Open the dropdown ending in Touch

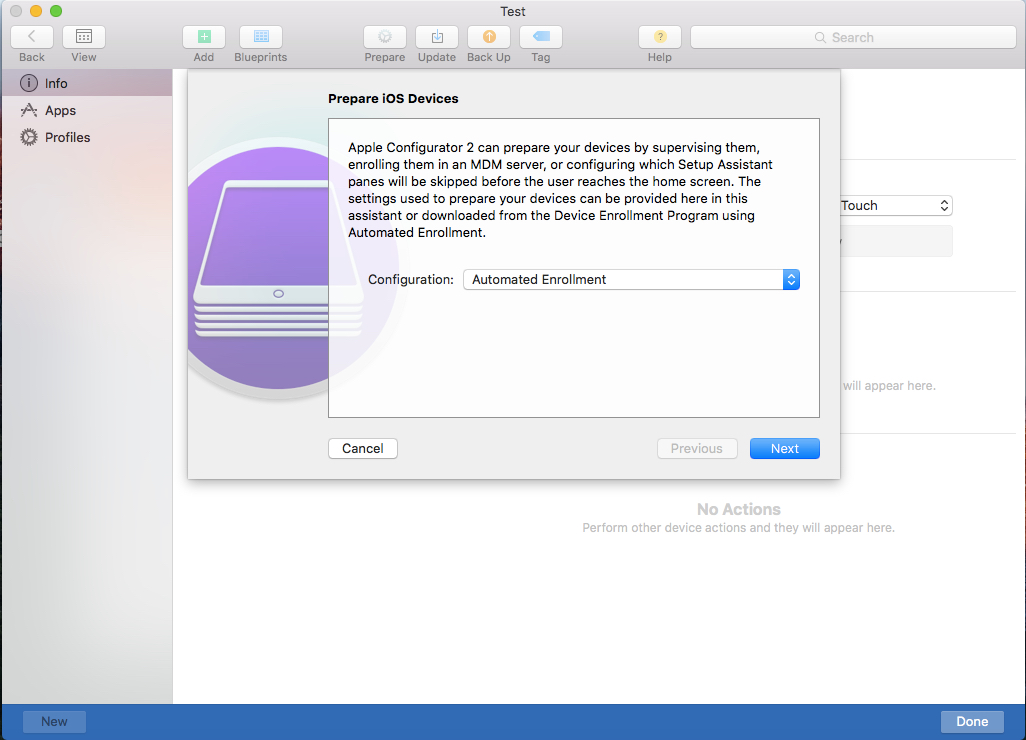pos(895,206)
